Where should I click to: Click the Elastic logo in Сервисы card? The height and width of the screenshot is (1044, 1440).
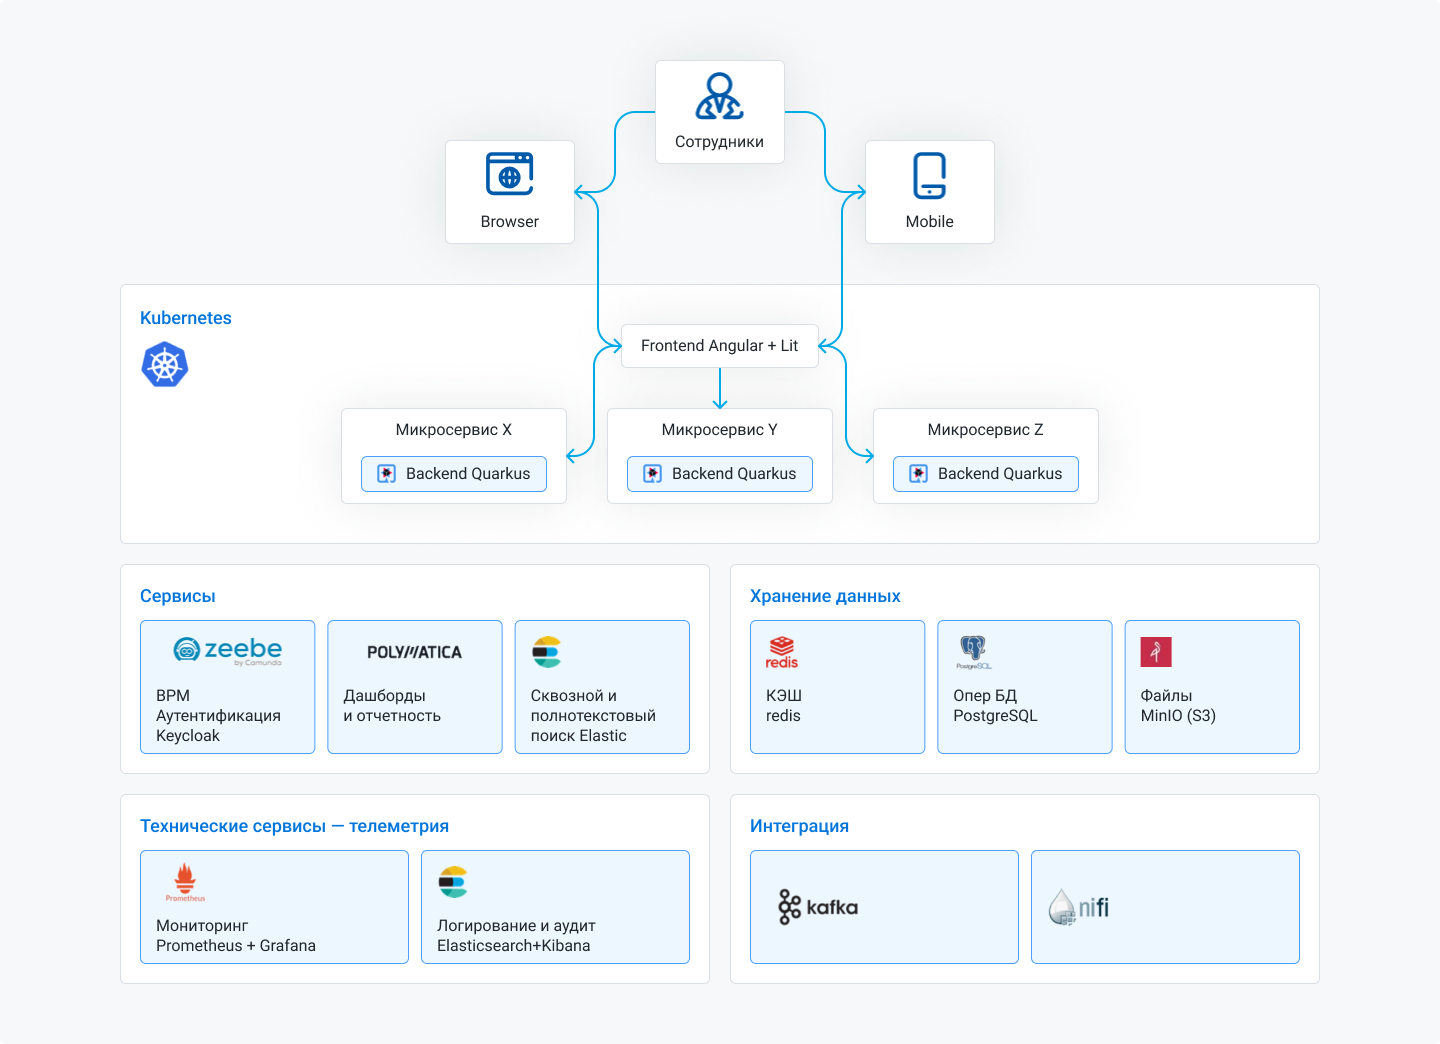546,652
